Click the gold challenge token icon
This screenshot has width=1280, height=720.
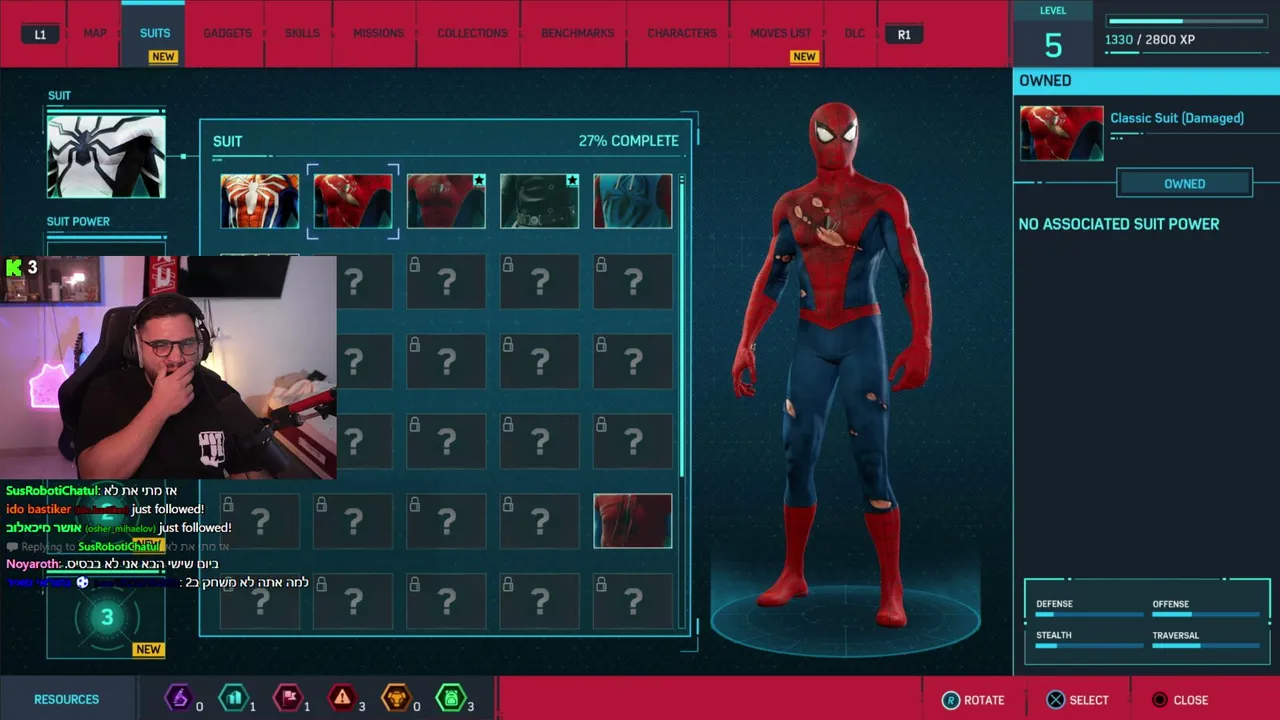click(x=397, y=697)
